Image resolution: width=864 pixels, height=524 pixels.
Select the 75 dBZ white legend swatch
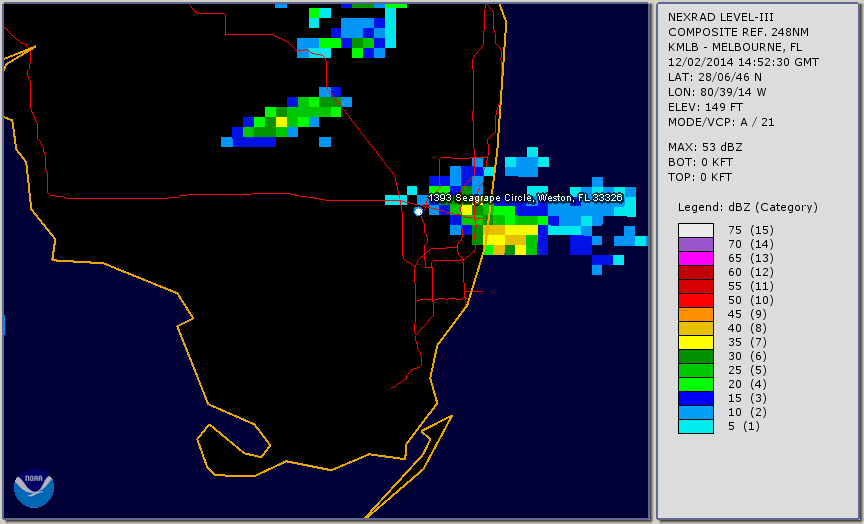696,230
